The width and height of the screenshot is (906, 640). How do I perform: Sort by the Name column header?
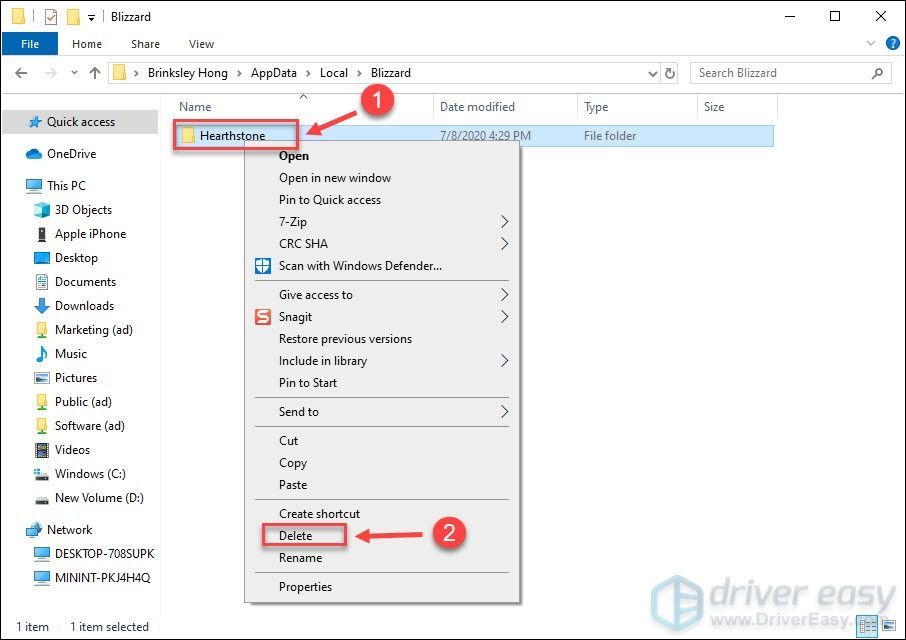195,107
